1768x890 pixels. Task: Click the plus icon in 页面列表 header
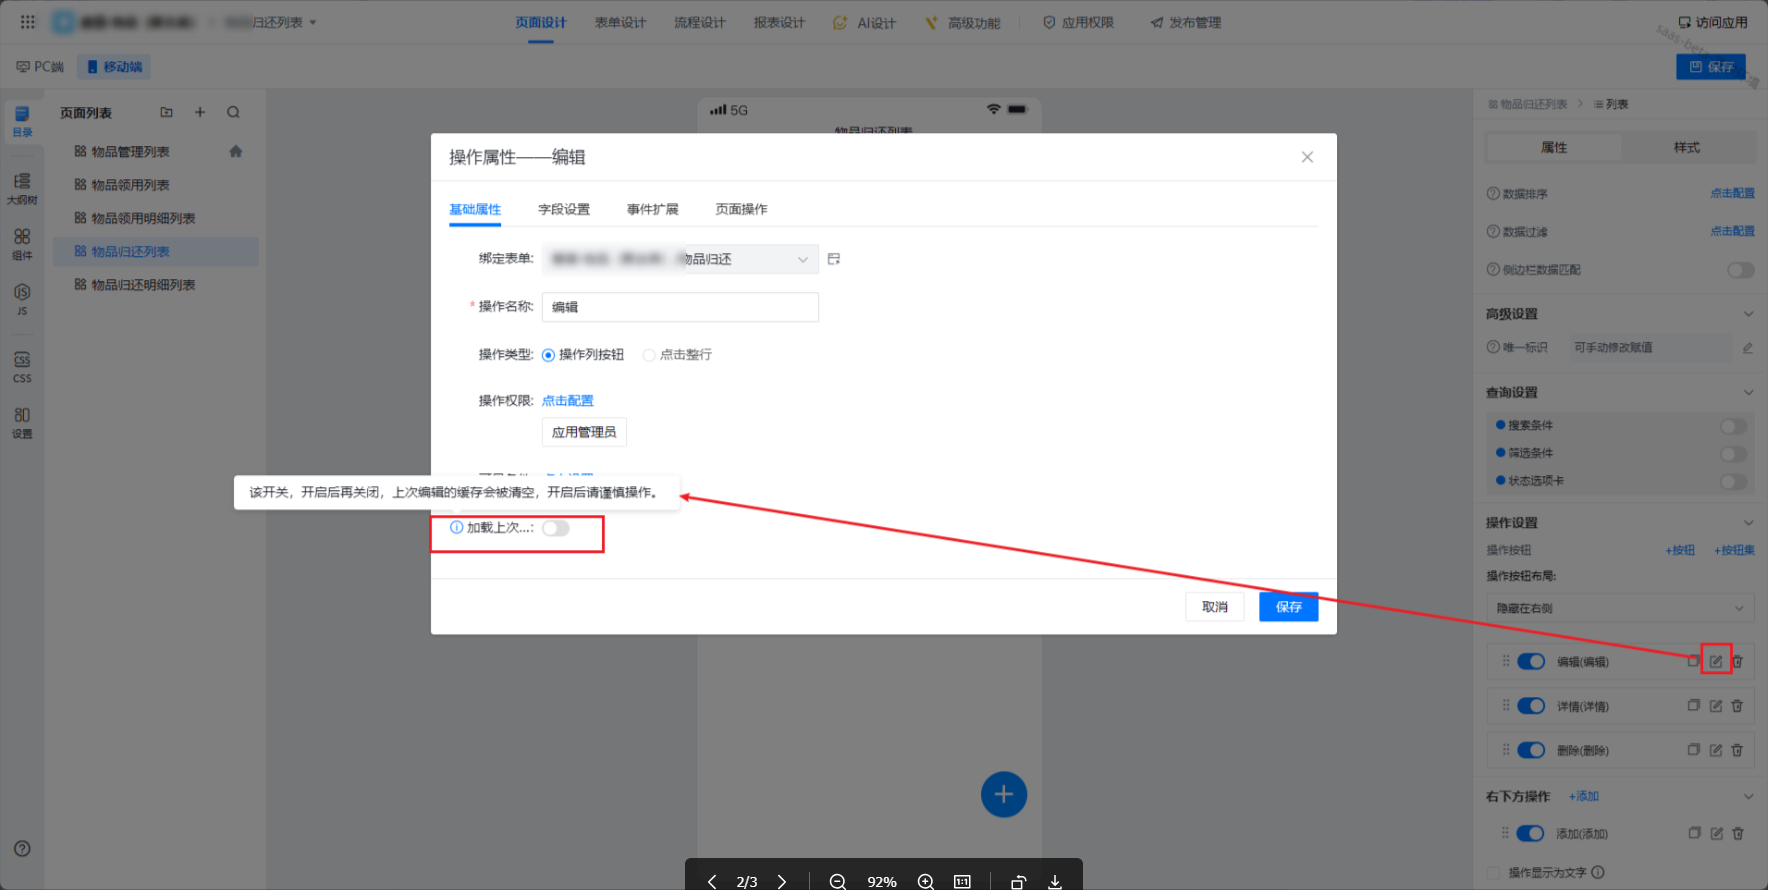pos(200,113)
